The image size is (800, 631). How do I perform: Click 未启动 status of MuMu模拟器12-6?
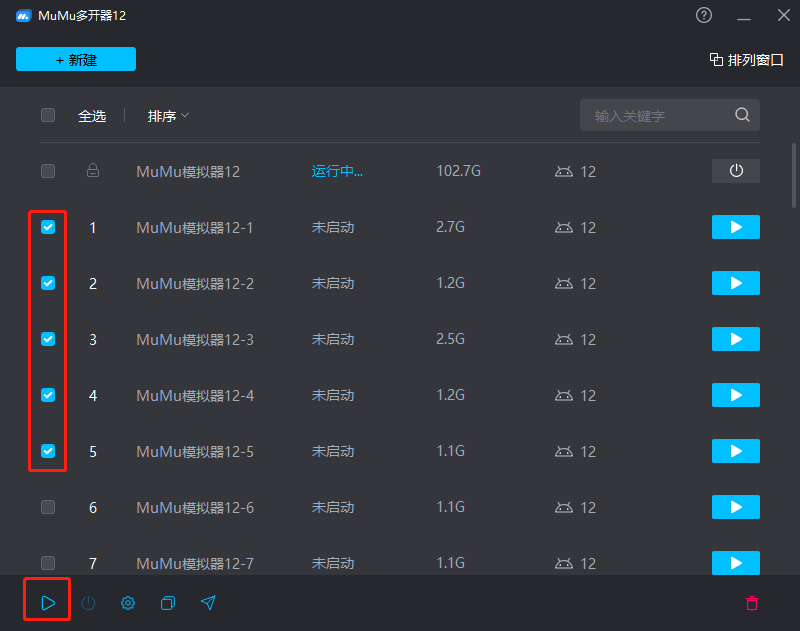point(333,507)
